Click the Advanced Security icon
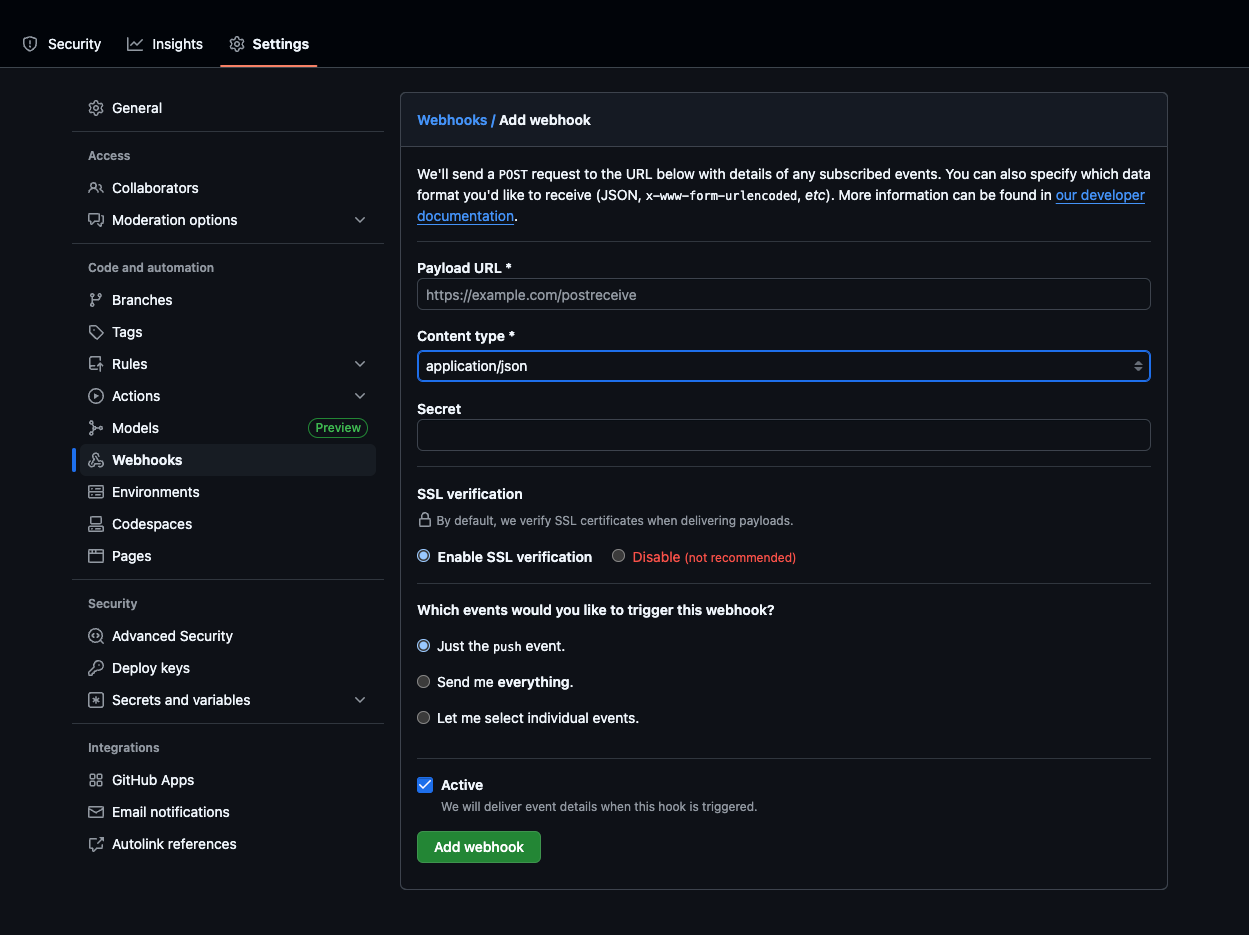 (x=96, y=636)
